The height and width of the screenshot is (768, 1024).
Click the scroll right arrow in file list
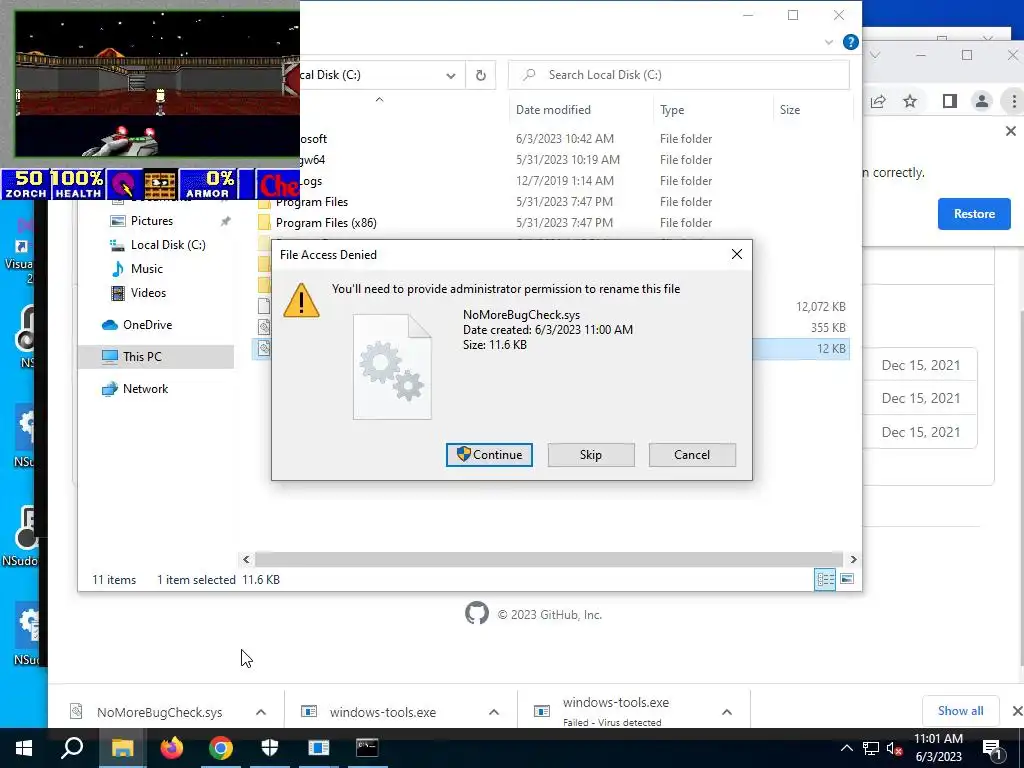[853, 560]
